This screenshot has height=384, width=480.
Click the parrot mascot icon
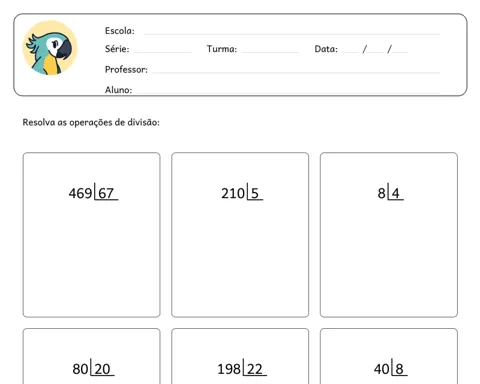(50, 48)
